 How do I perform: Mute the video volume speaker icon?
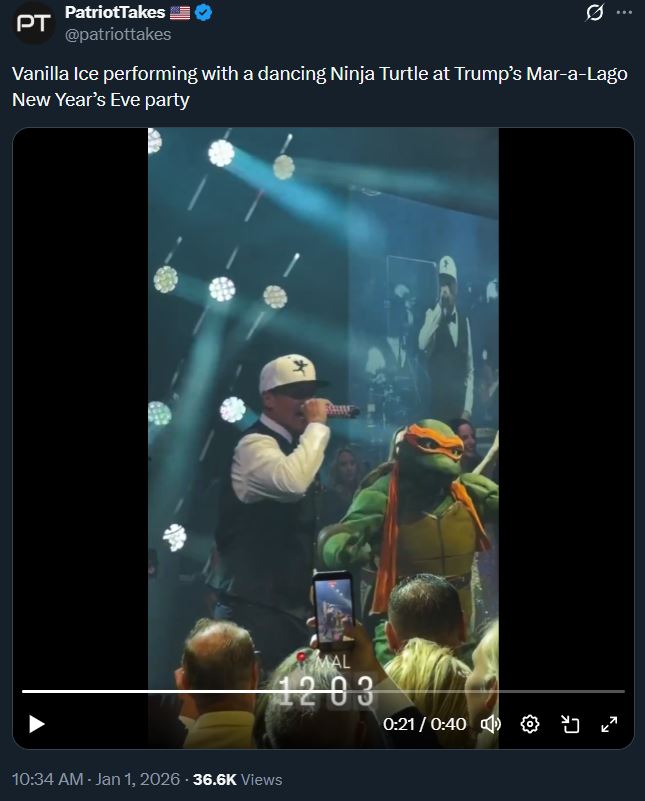[491, 724]
